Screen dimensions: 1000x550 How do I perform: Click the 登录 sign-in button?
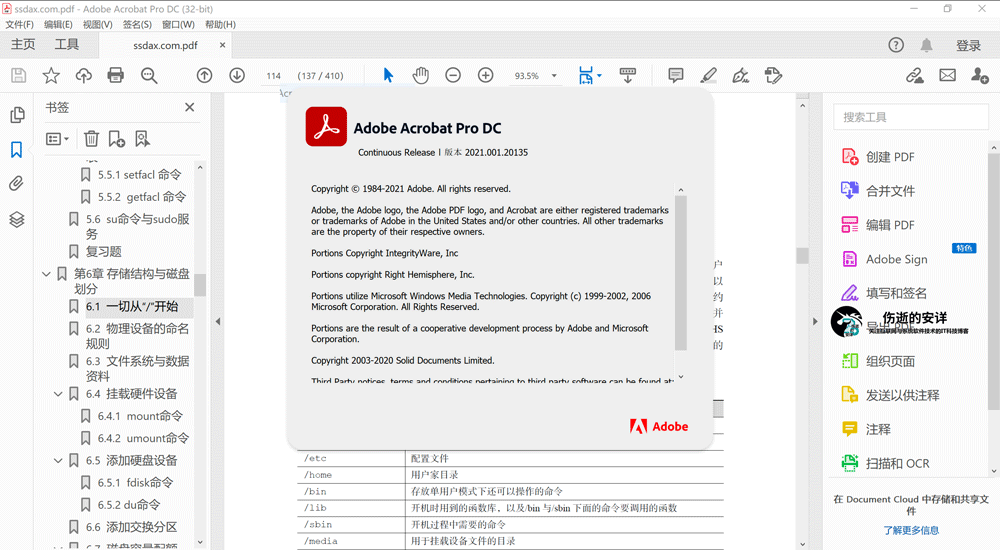coord(968,45)
